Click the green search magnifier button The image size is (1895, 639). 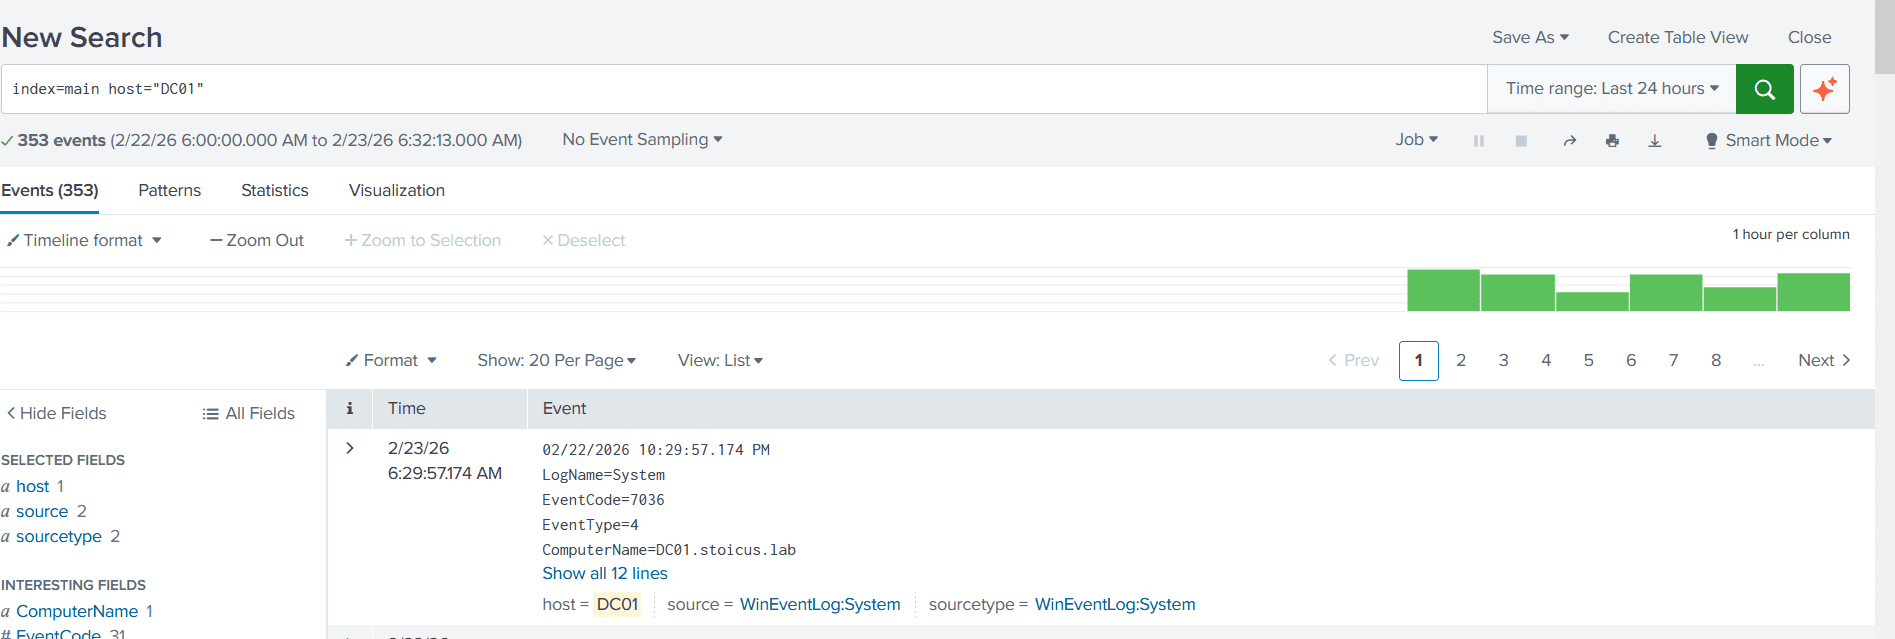[1764, 89]
